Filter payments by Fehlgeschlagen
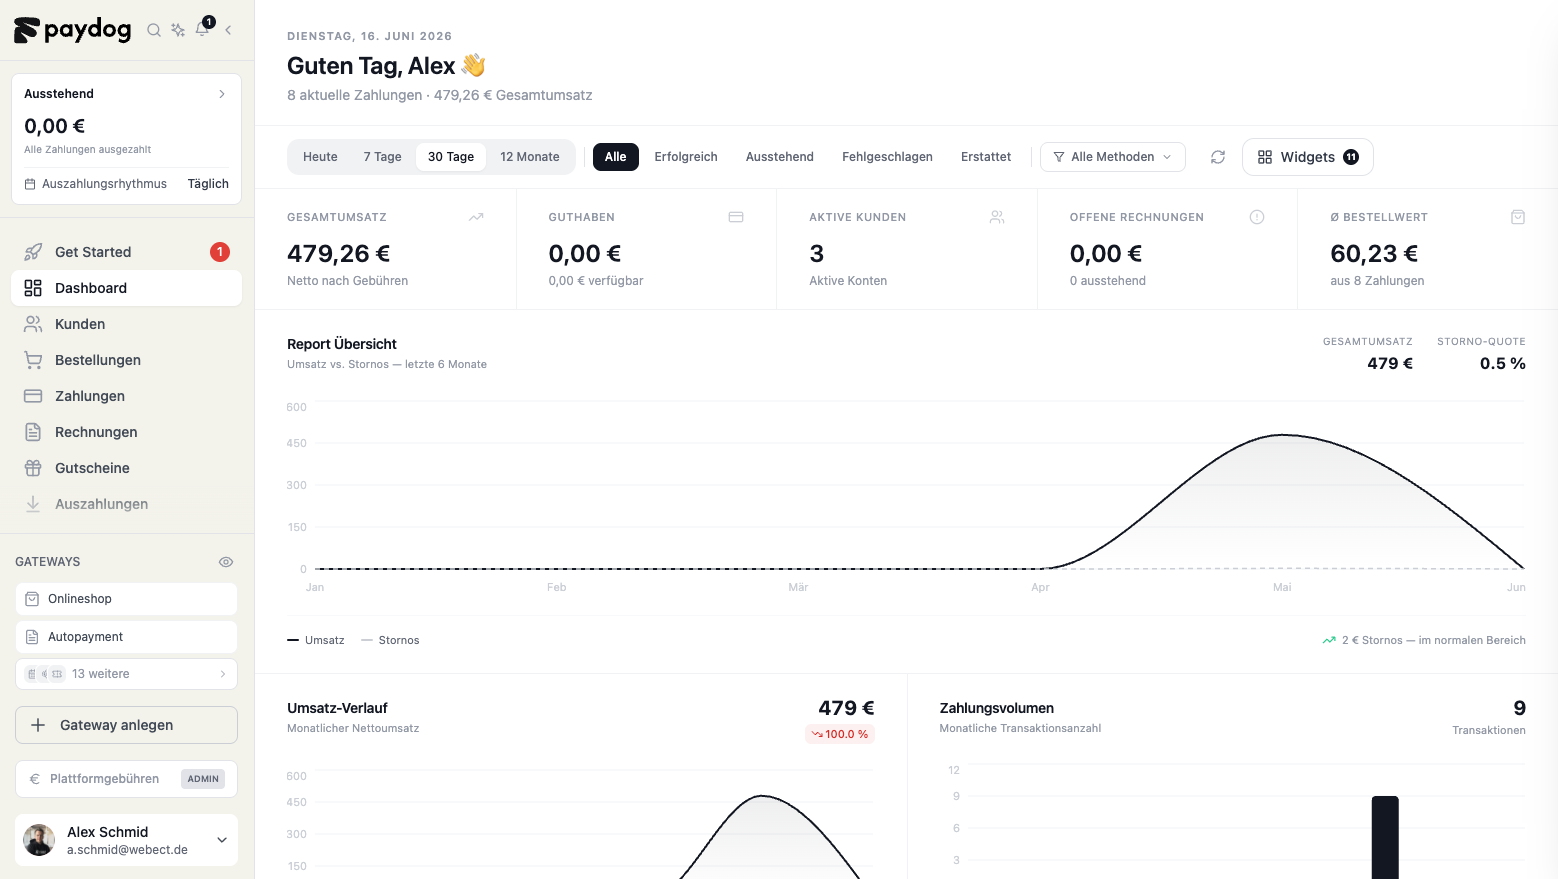 click(x=887, y=157)
